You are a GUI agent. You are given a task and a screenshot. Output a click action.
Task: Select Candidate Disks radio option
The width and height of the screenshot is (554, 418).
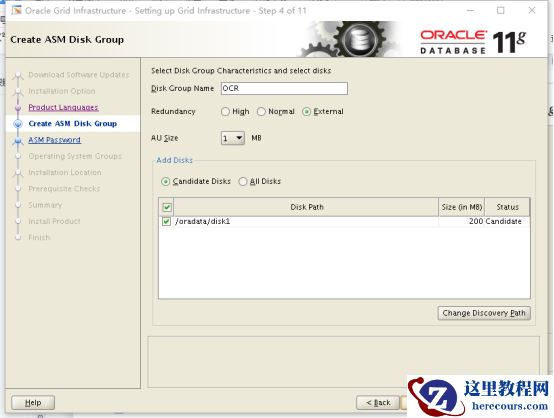click(165, 182)
